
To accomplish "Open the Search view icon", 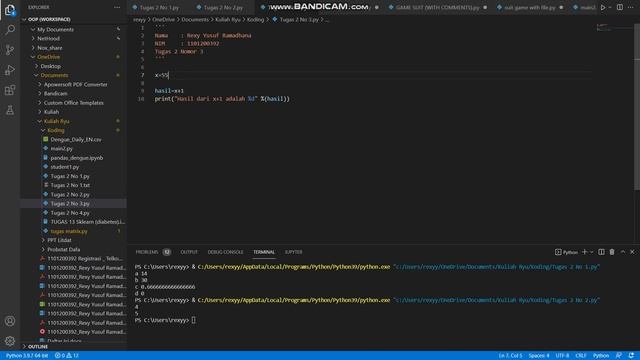I will (10, 29).
